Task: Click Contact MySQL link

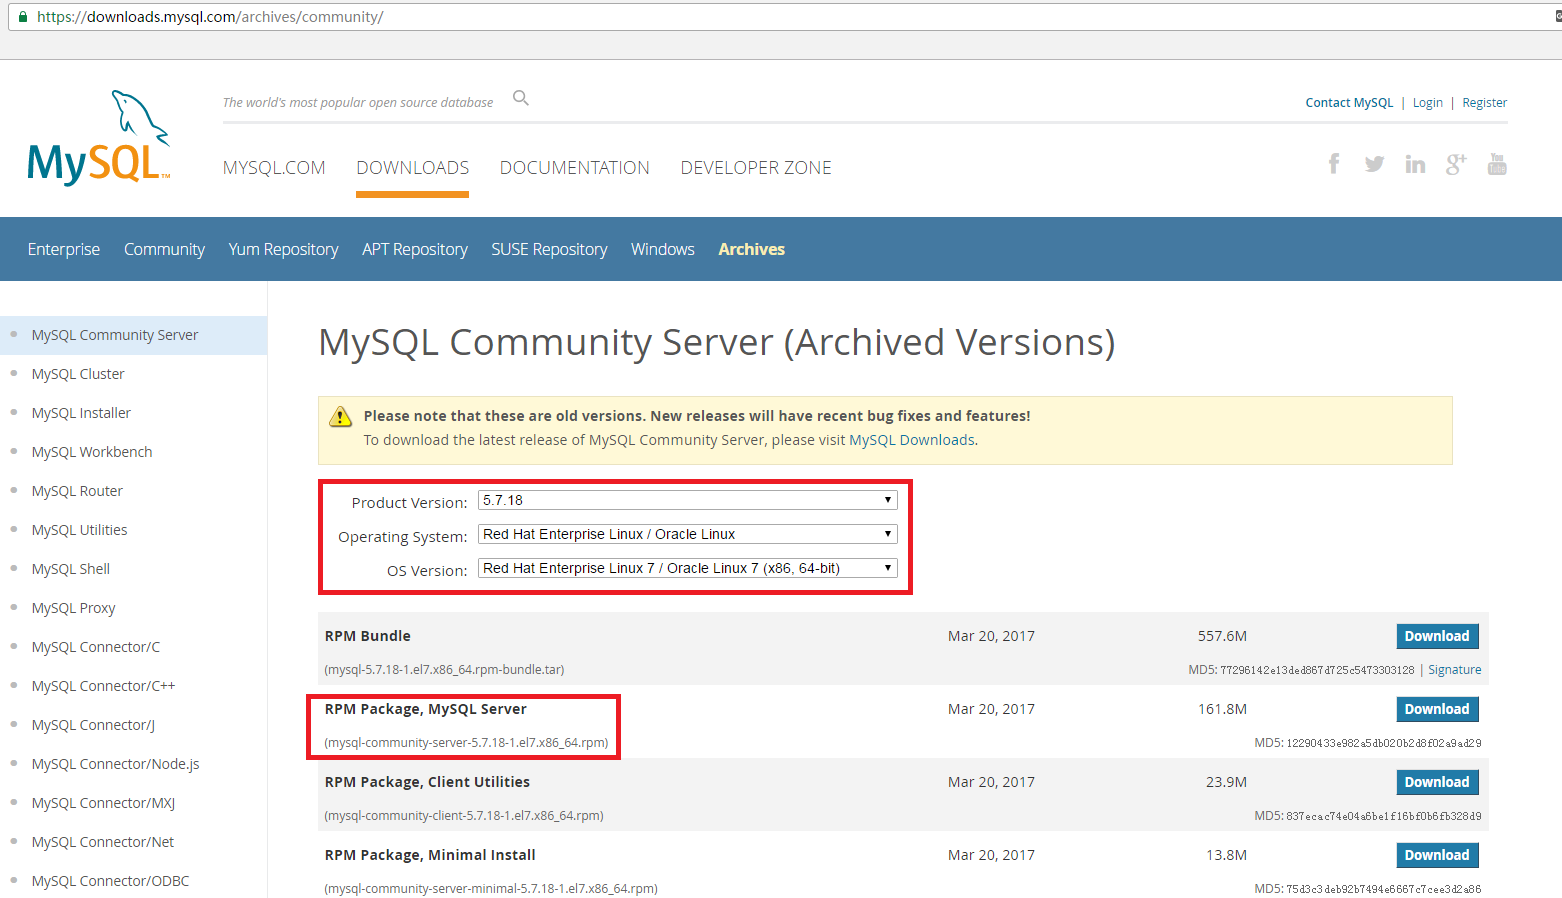Action: [x=1349, y=103]
